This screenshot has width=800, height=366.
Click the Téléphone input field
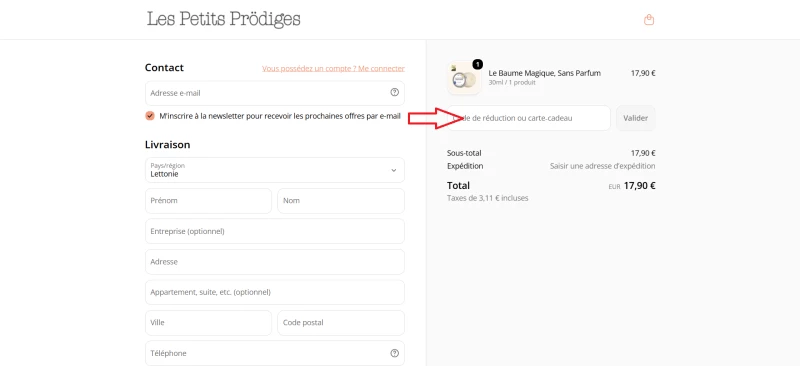[x=274, y=353]
